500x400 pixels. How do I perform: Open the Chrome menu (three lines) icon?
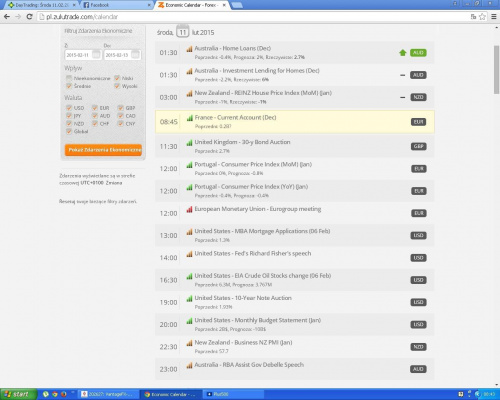(x=494, y=17)
